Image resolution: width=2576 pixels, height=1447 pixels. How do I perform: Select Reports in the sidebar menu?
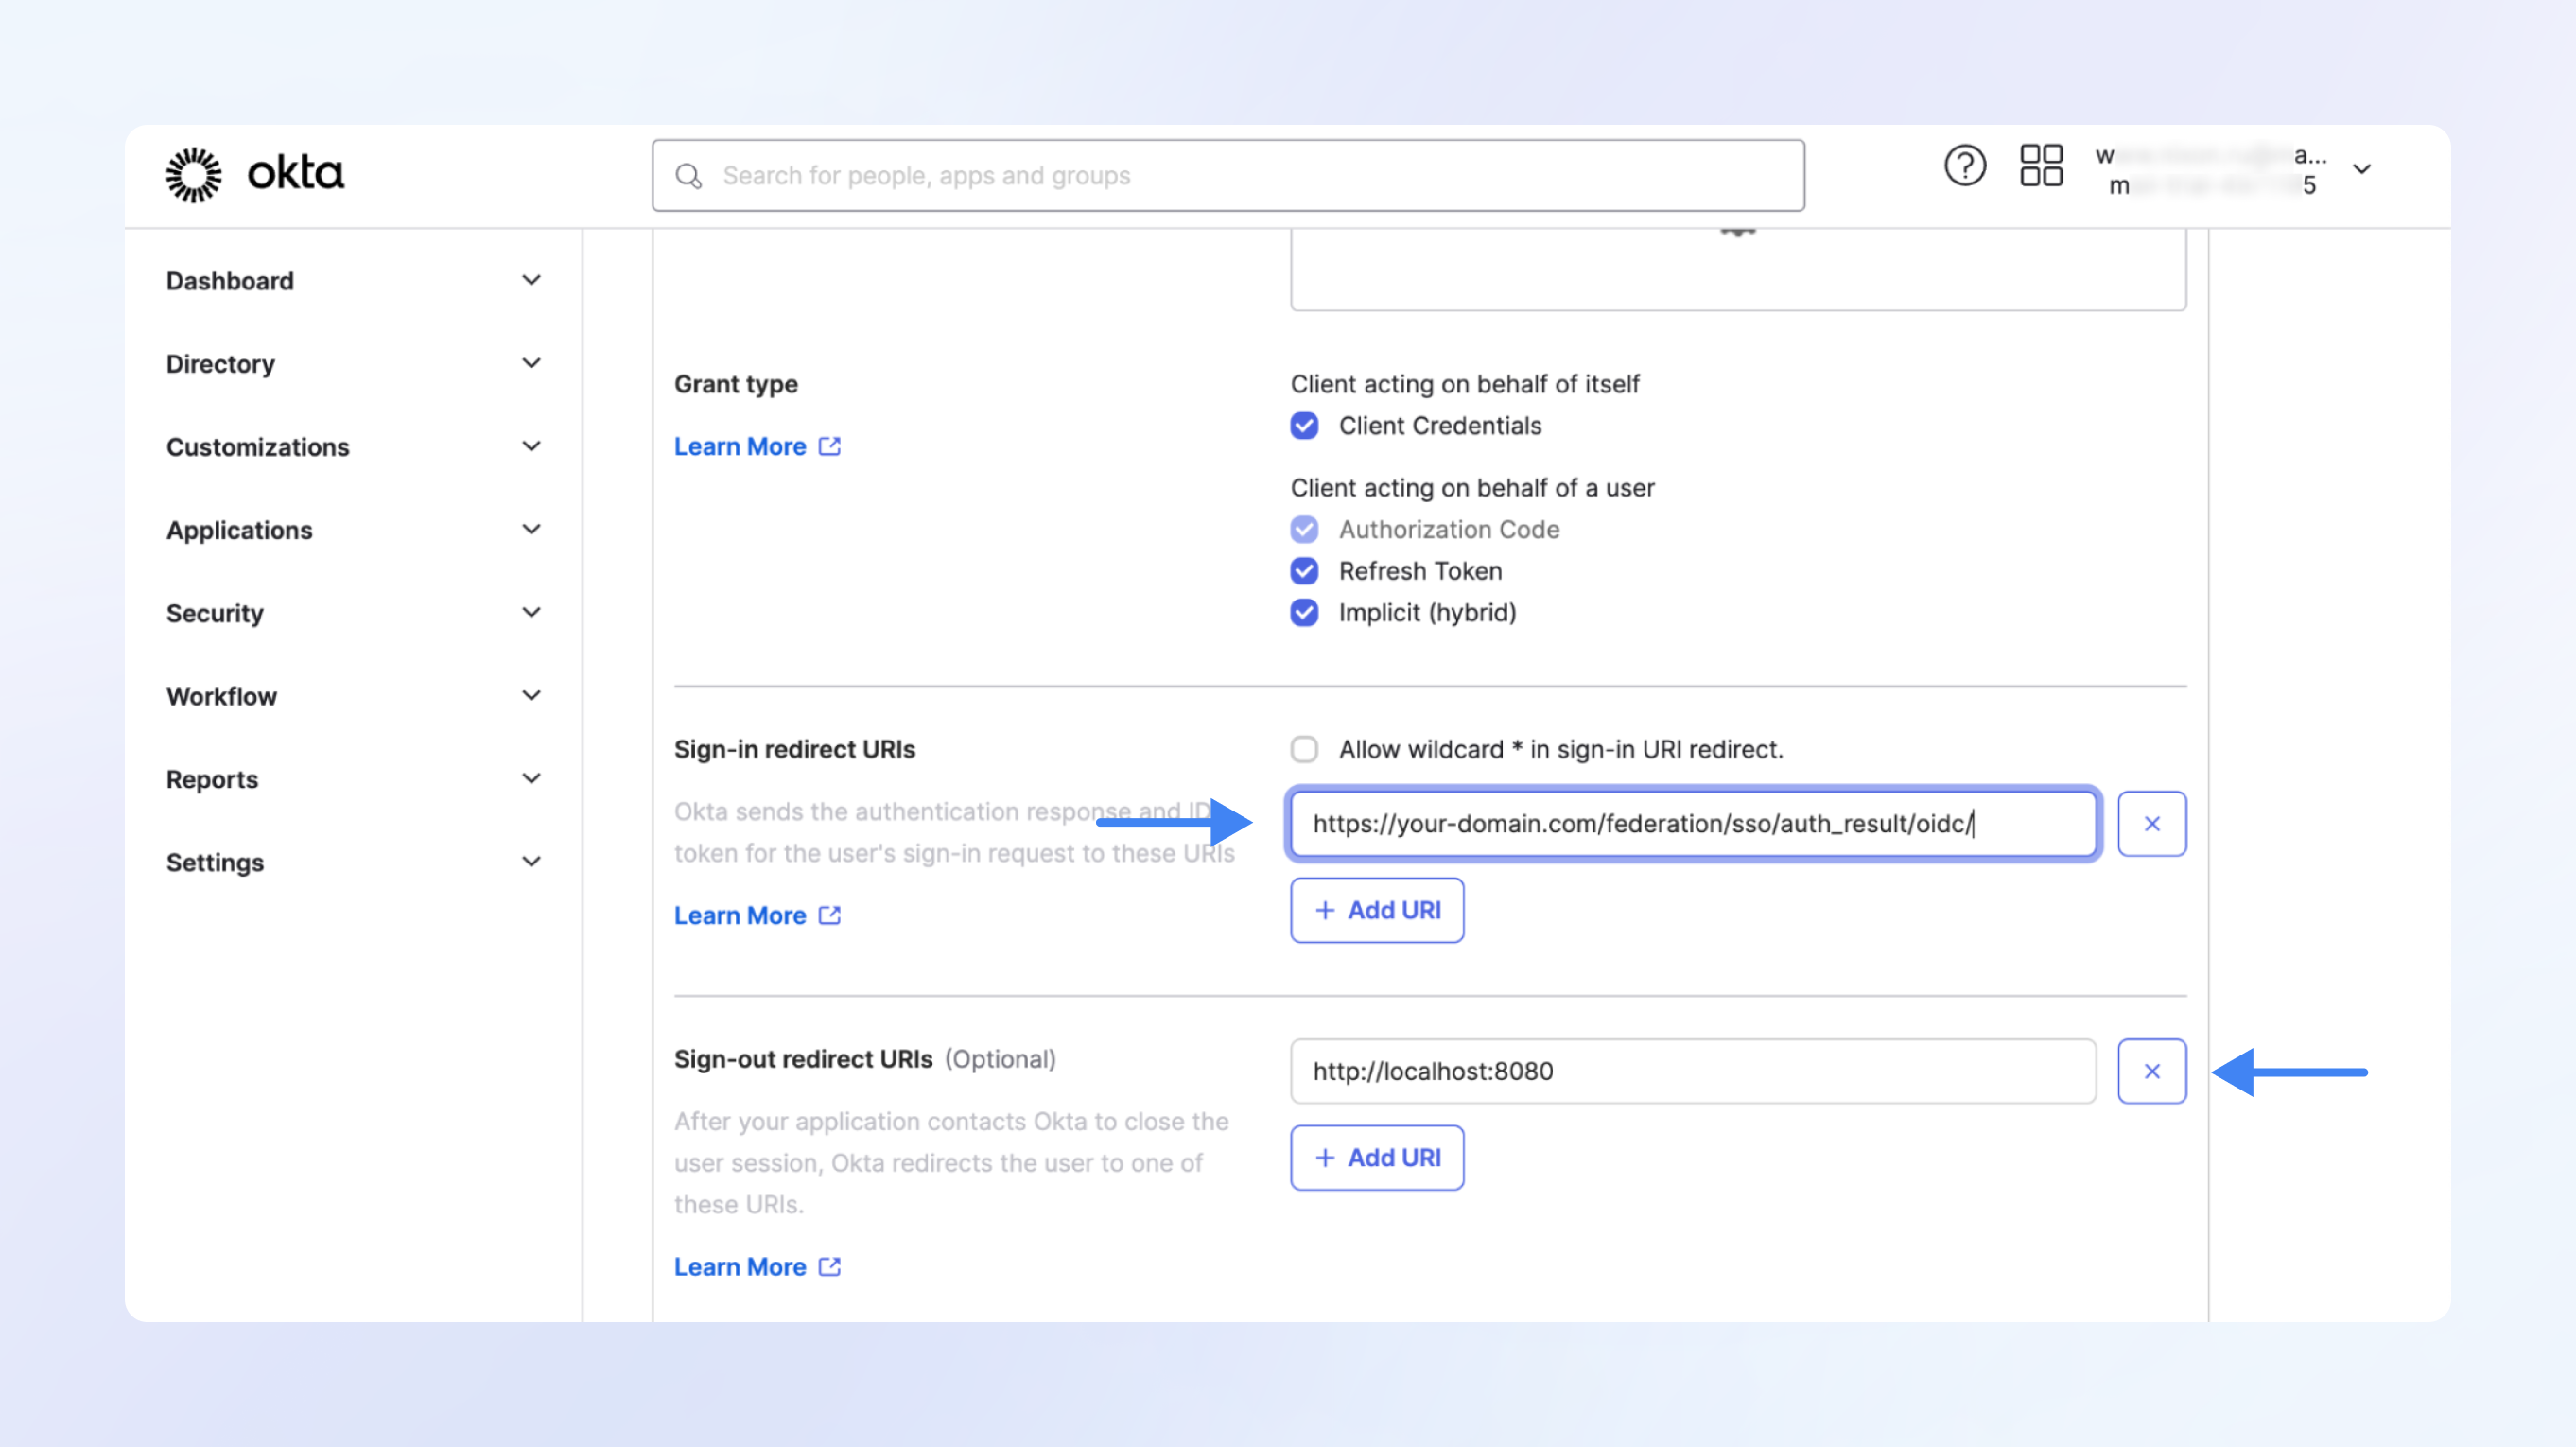click(212, 779)
